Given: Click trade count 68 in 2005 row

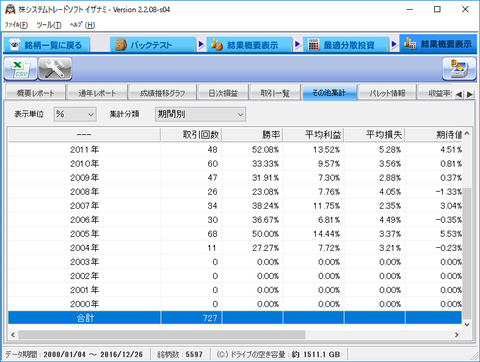Looking at the screenshot, I should pos(212,234).
